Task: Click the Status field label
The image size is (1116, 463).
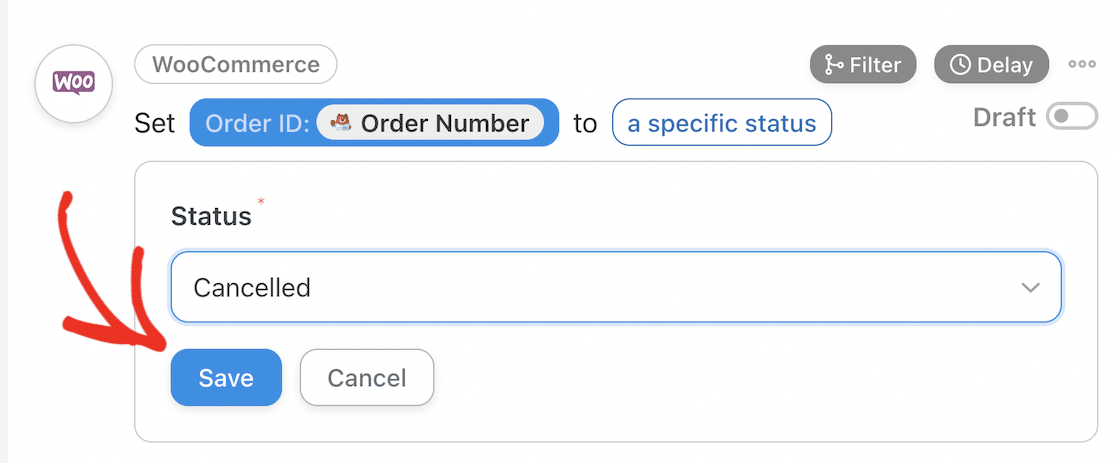Action: [x=211, y=215]
